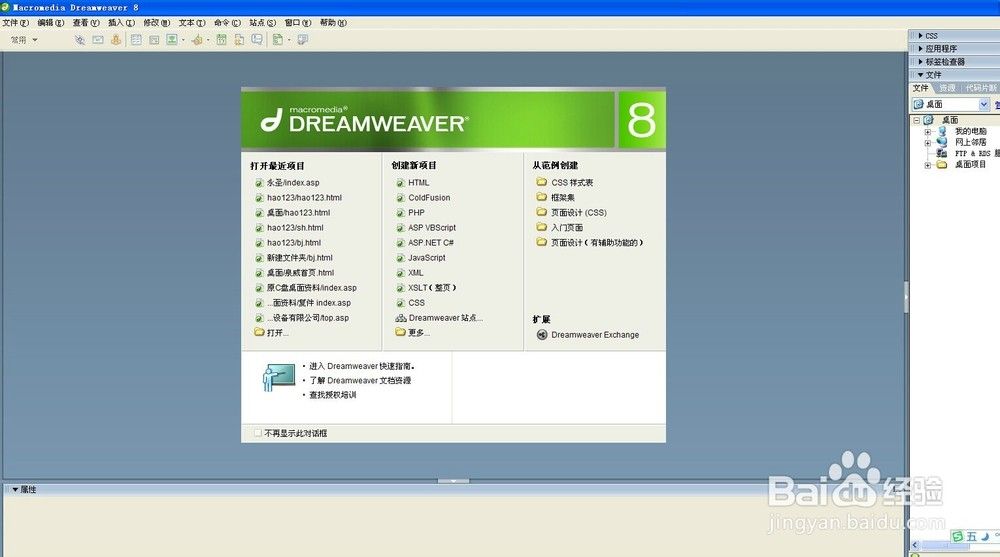
Task: Click the Server-Side Include icon
Action: tap(239, 40)
